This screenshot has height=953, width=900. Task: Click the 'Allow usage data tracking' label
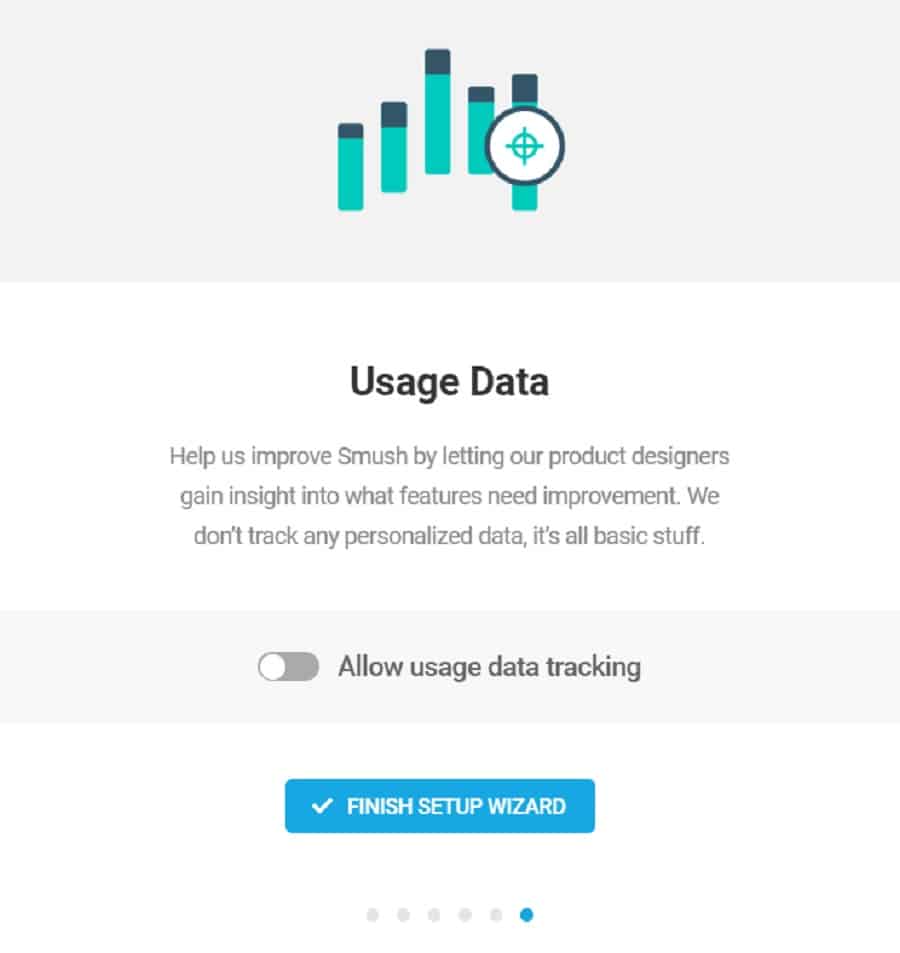pyautogui.click(x=489, y=667)
